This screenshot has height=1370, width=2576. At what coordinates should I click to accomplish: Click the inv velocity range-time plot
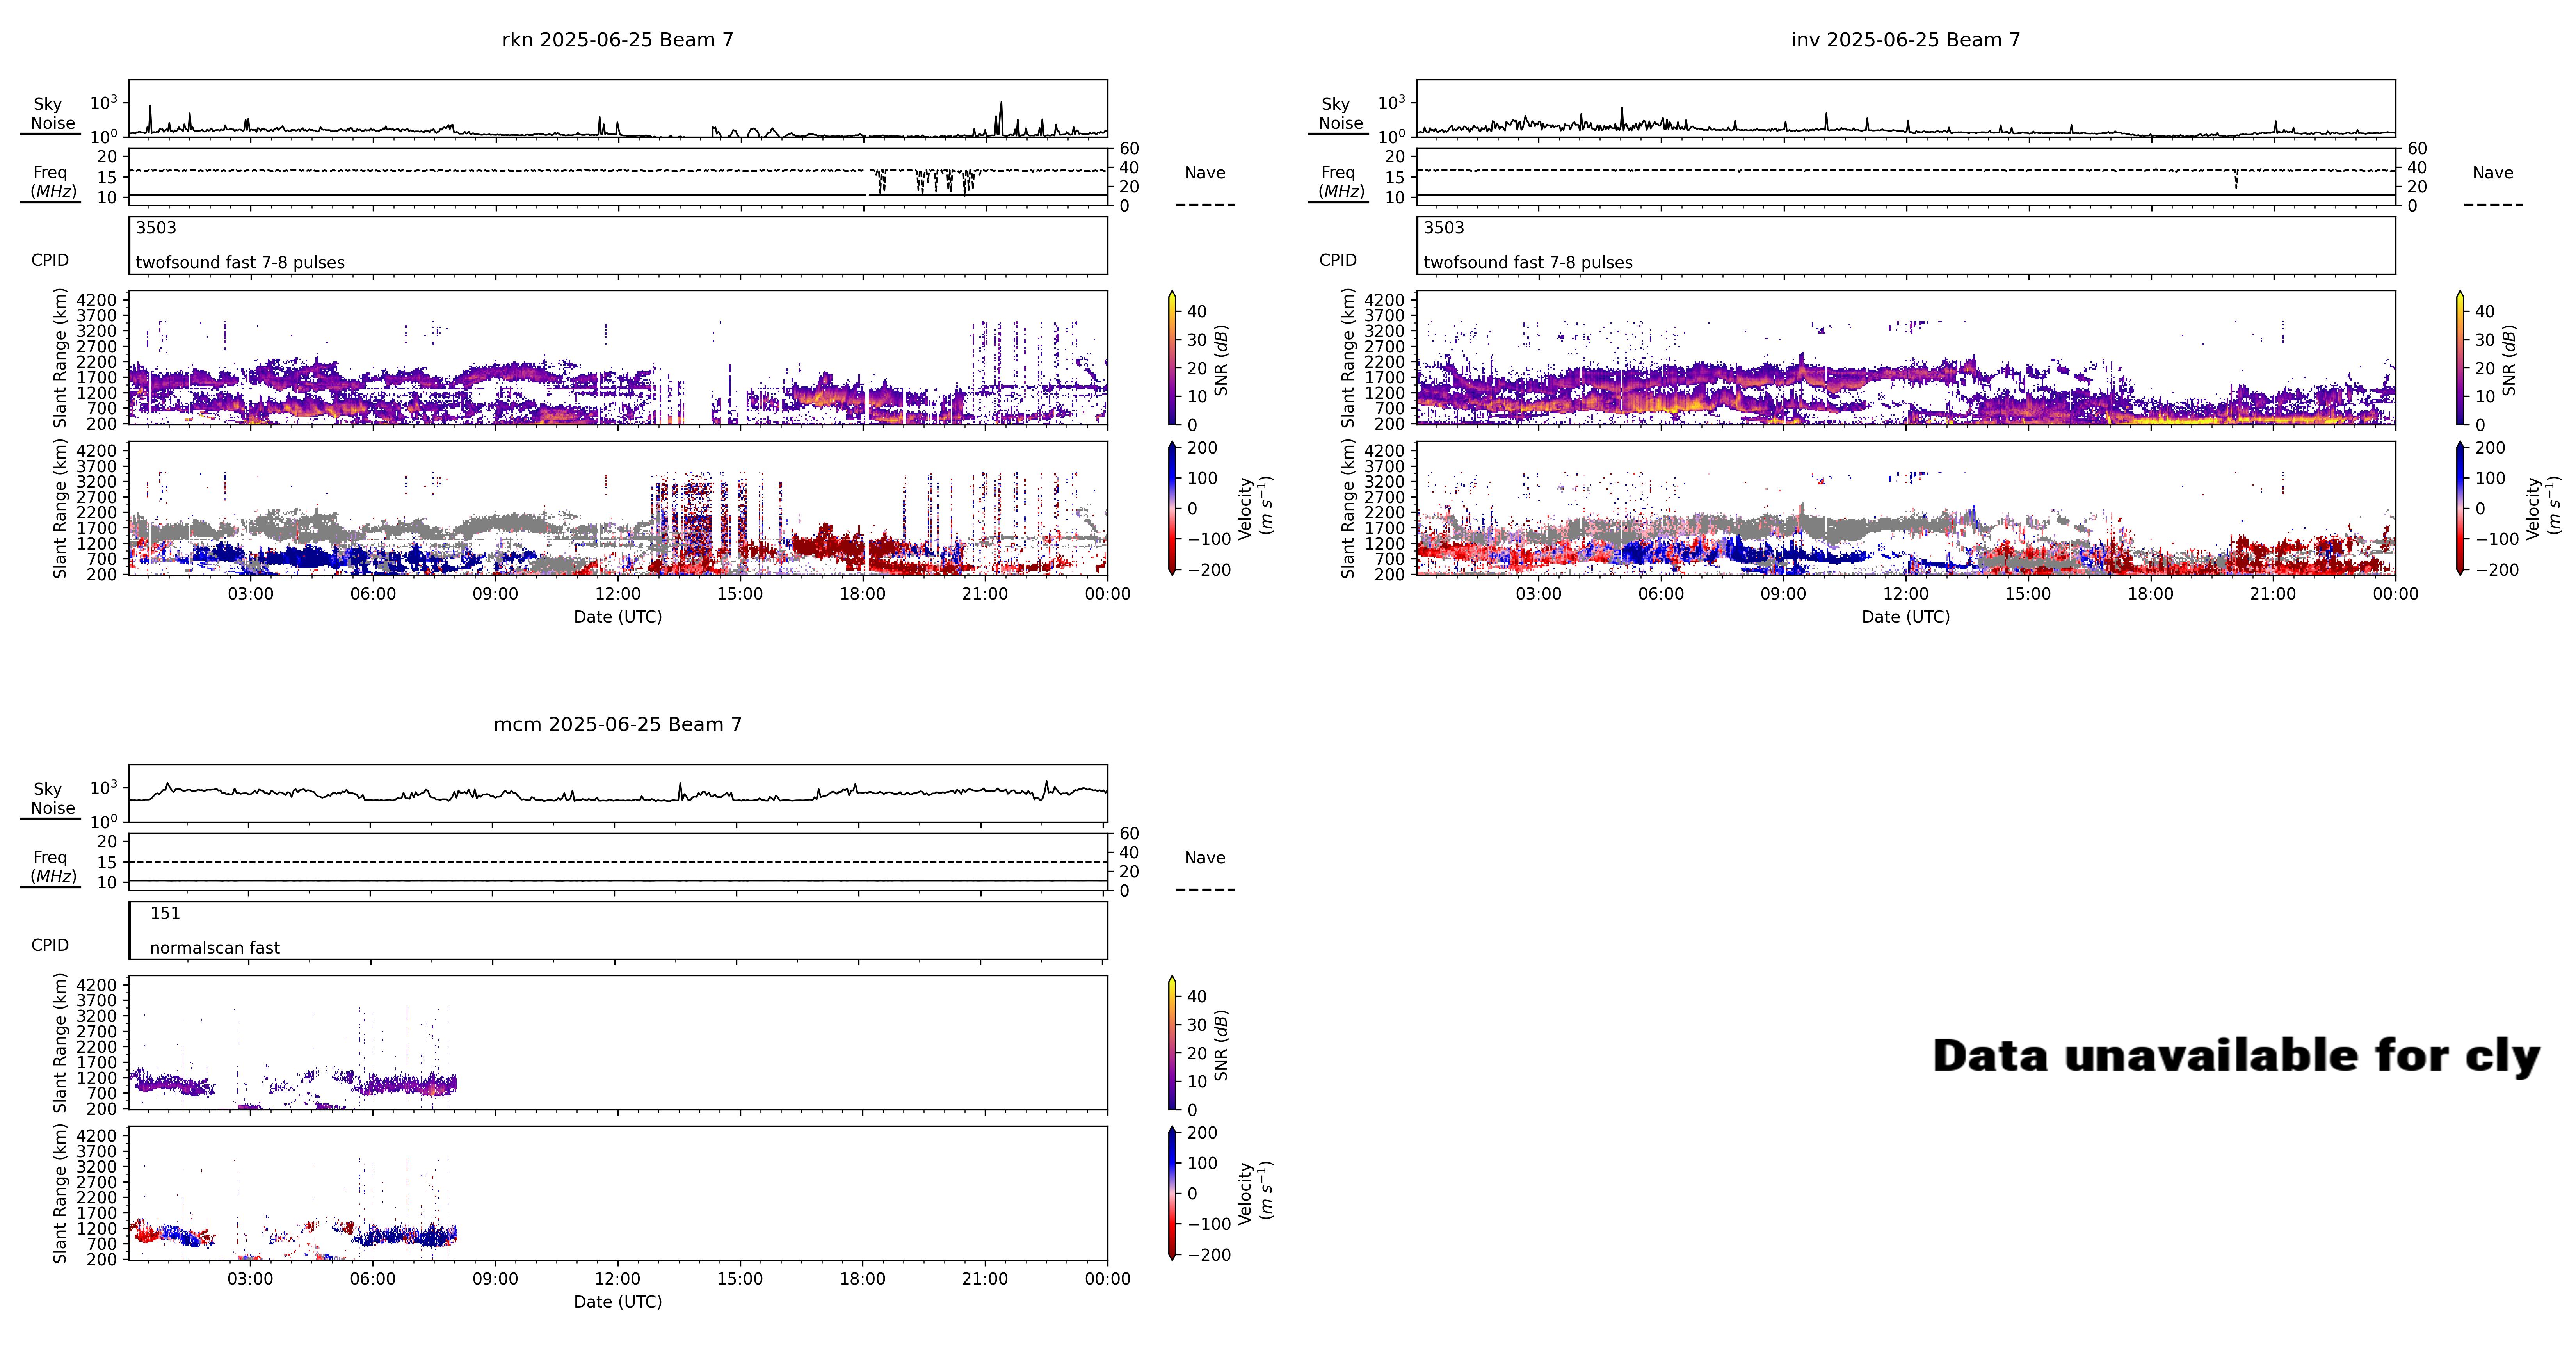coord(1906,508)
